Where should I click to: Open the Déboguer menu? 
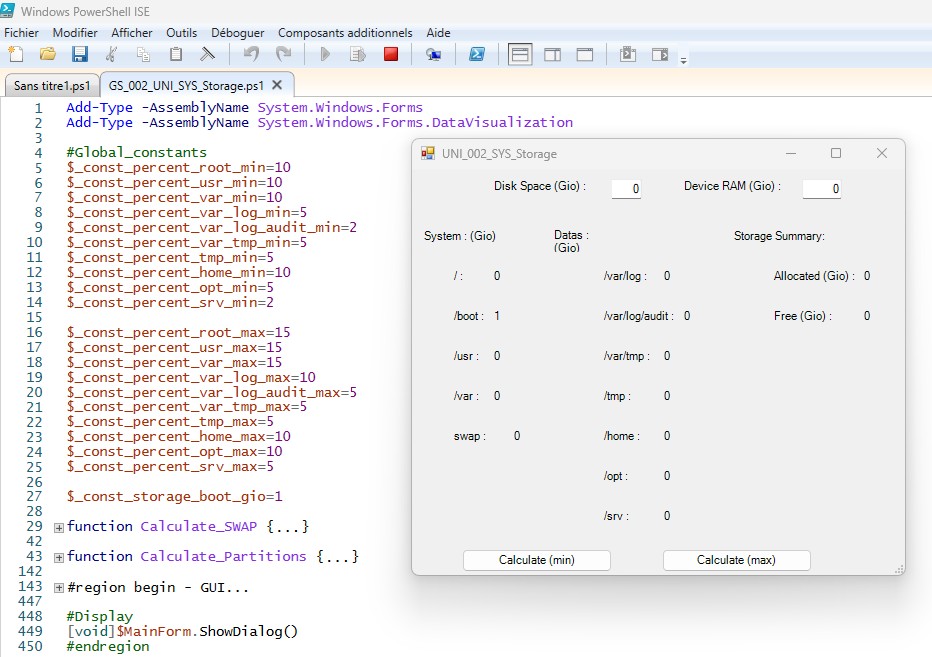[x=238, y=33]
